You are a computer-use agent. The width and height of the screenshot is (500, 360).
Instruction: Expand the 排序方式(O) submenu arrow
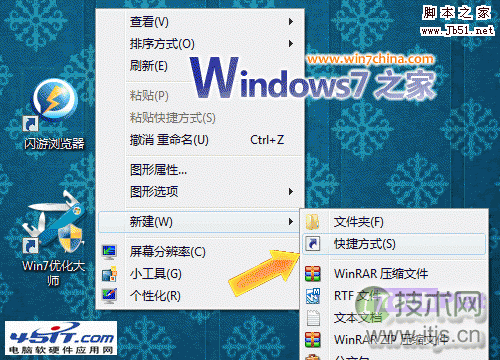tap(291, 44)
